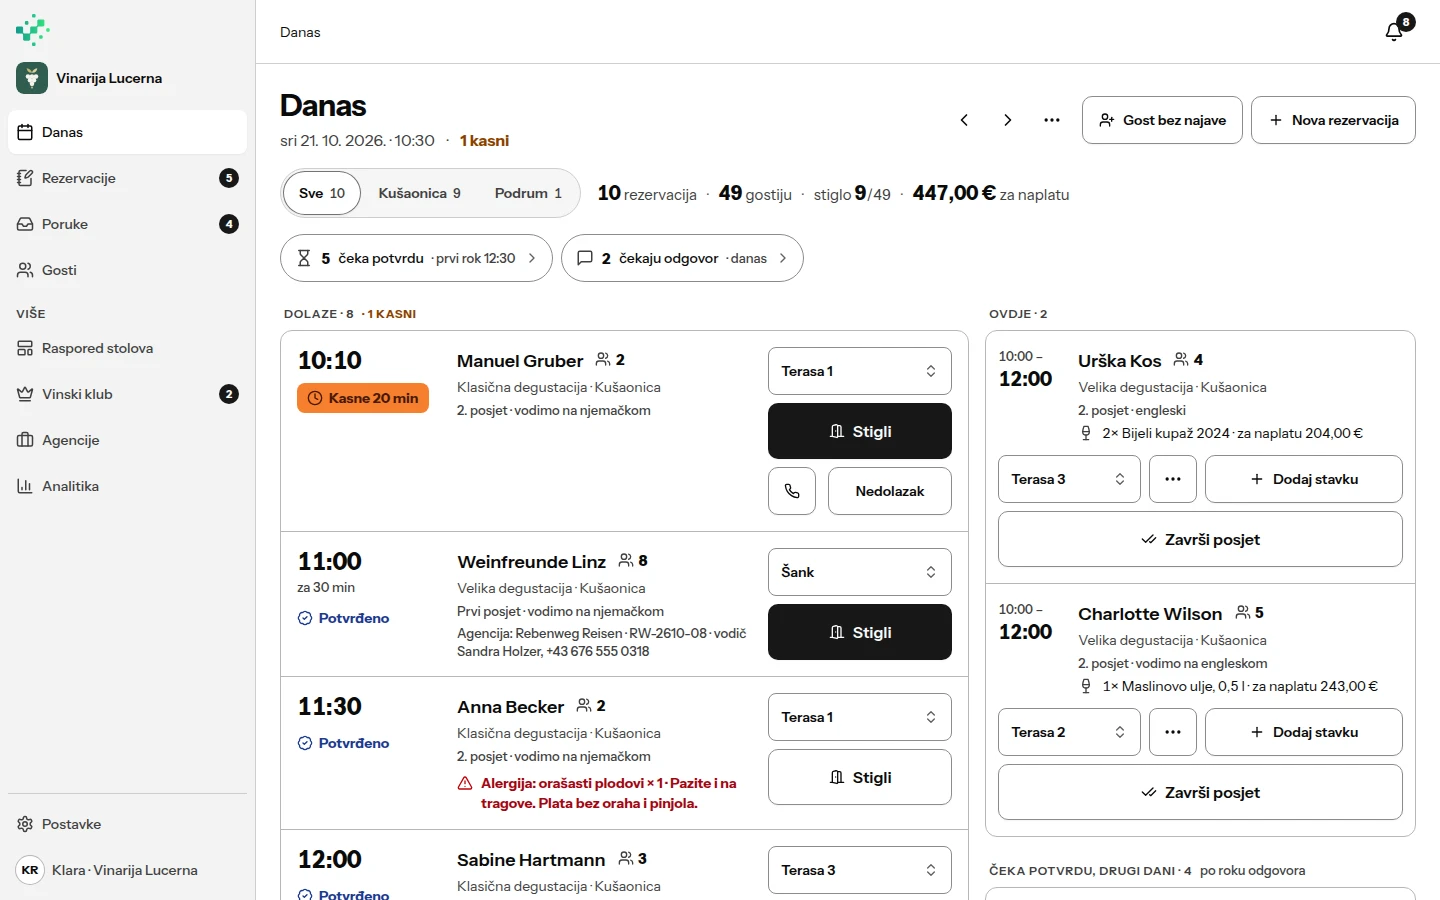Open Terasa 3 dropdown for Sabine Hartmann
1440x900 pixels.
860,870
